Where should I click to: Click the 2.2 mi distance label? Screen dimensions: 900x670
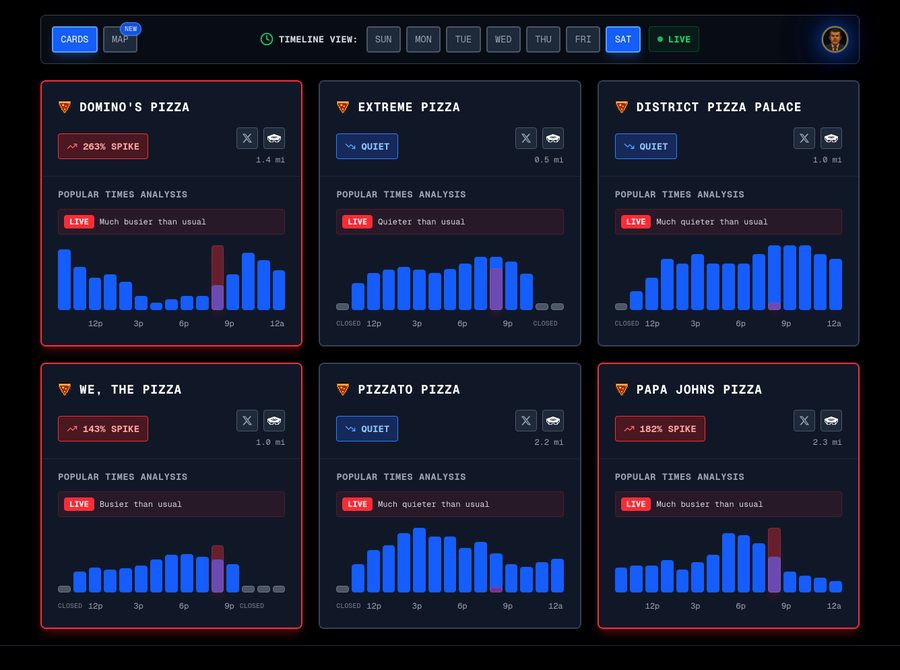(549, 442)
